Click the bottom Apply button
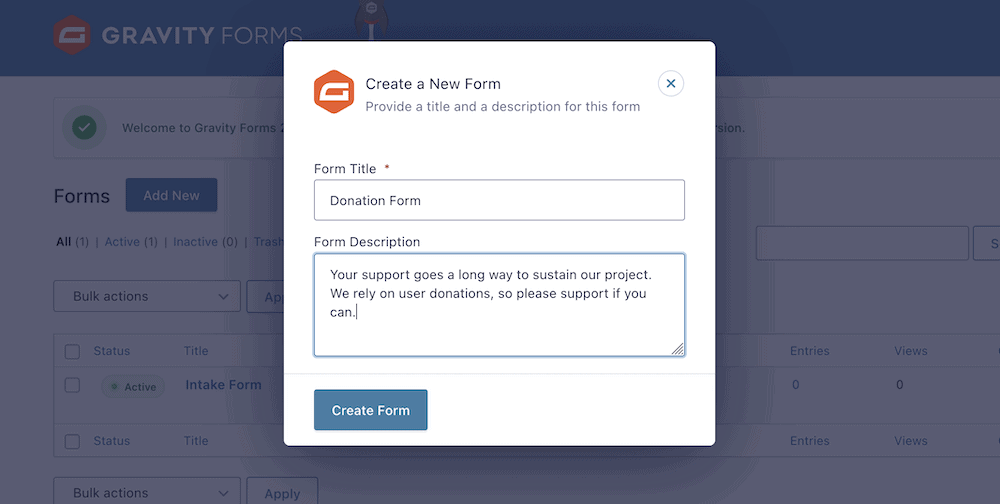Screen dimensions: 1000x504 (282, 493)
